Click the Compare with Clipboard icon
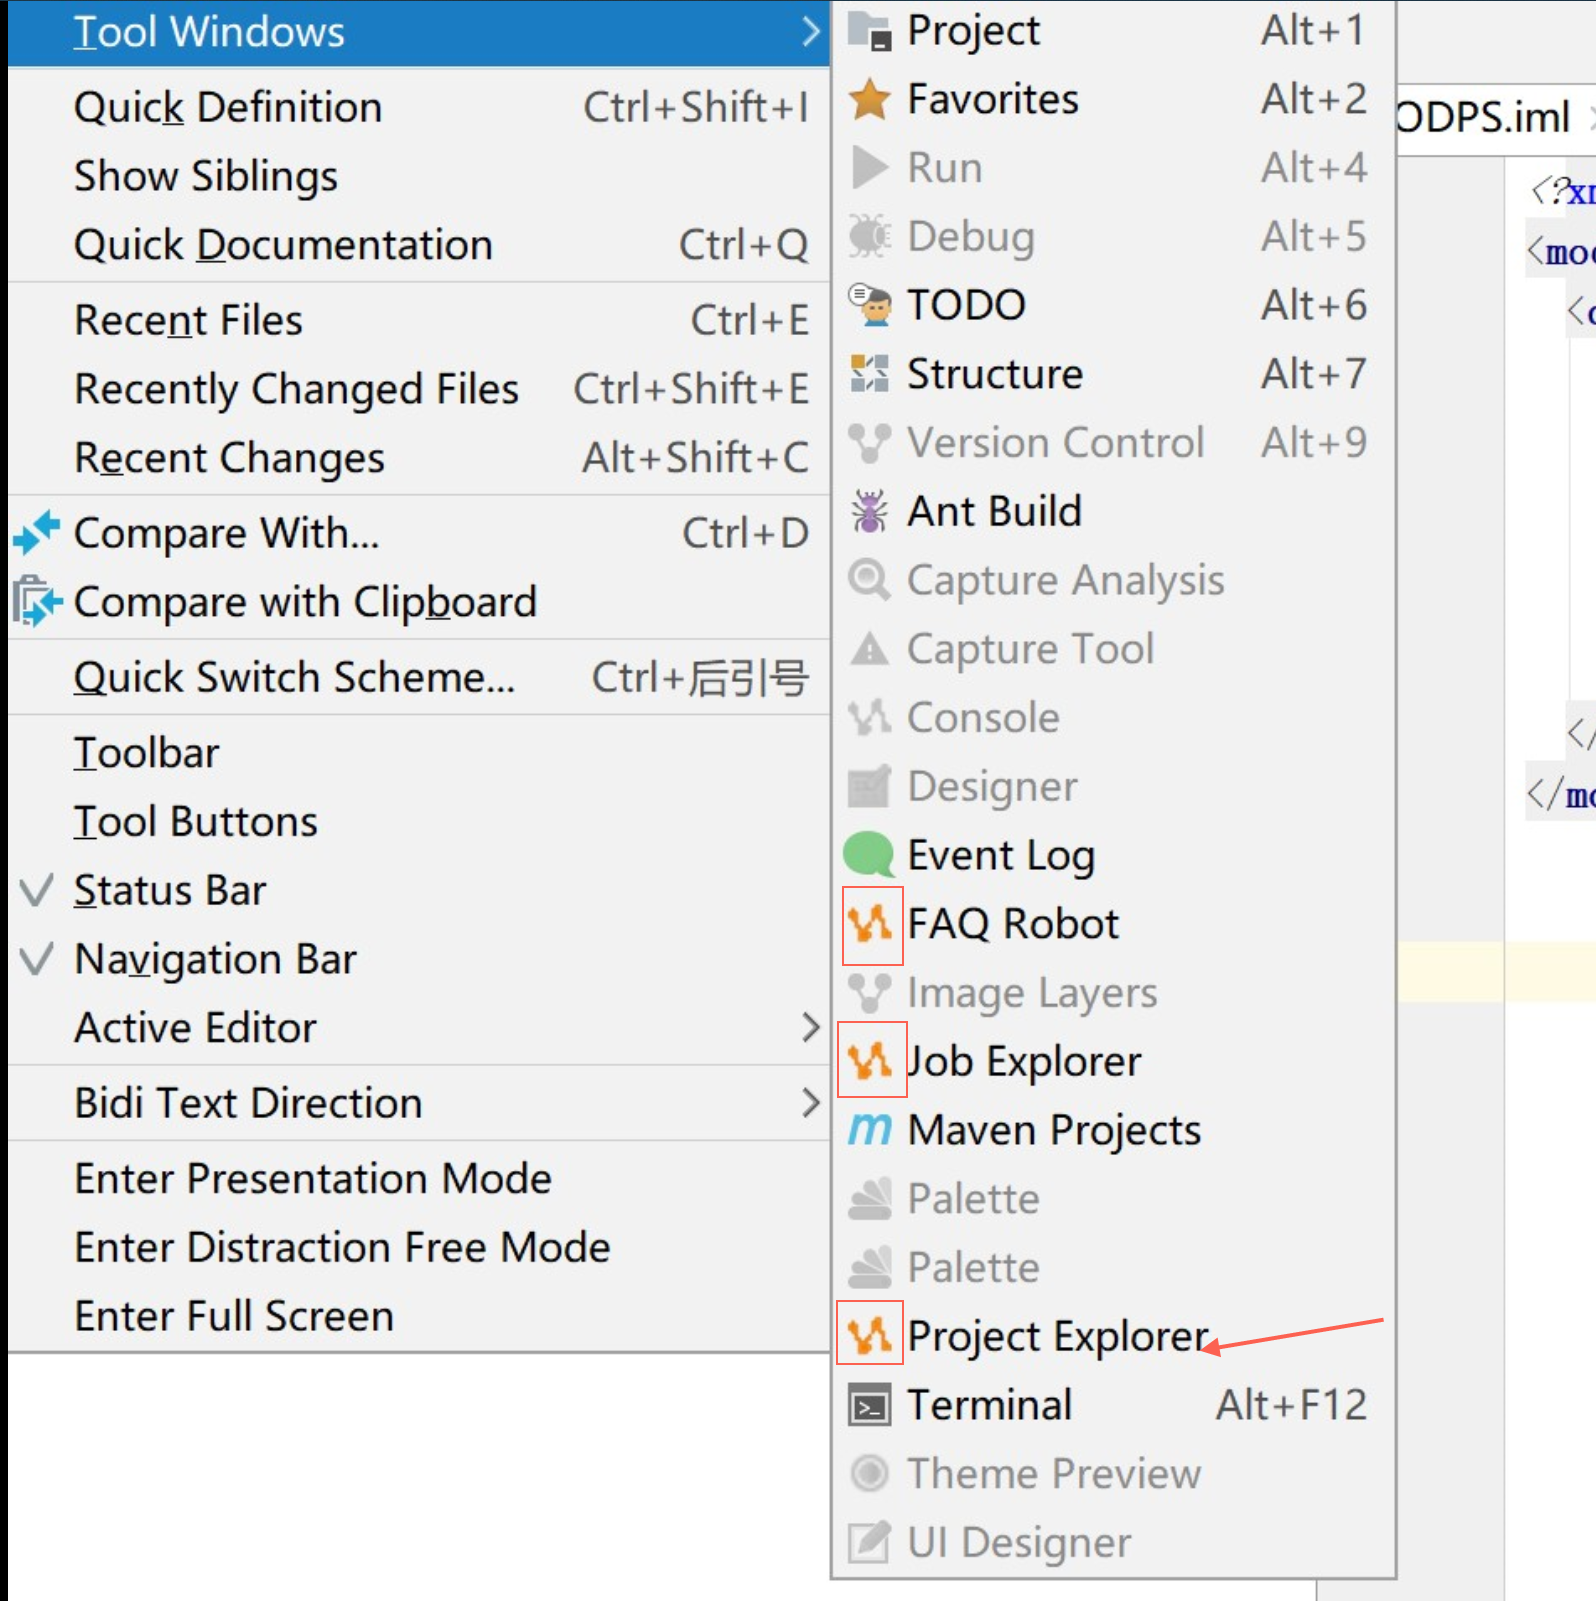 37,602
